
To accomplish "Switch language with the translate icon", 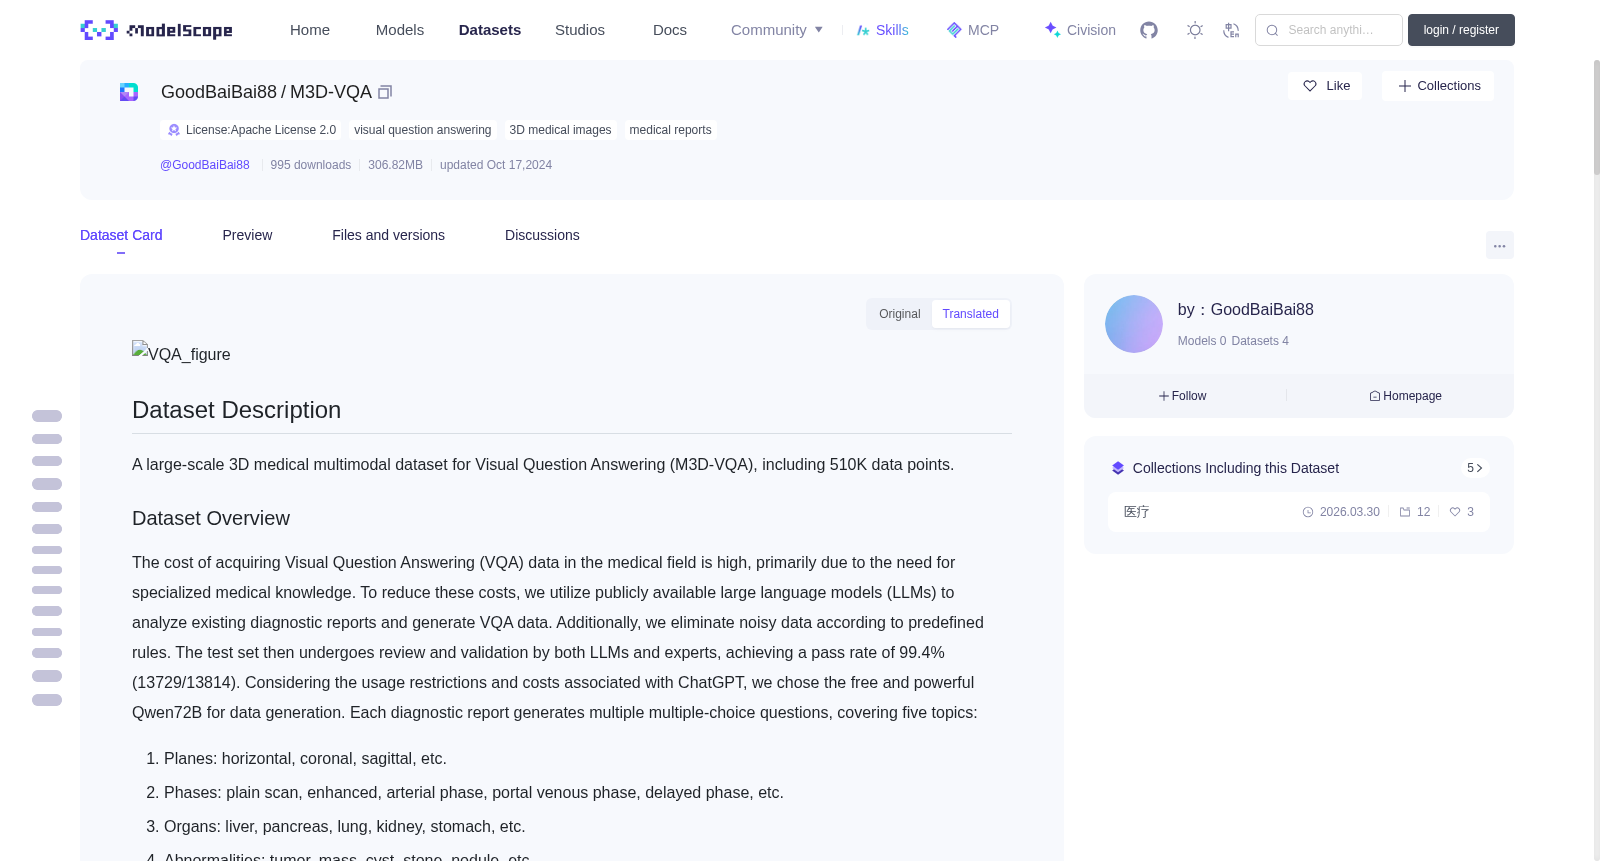I will [1231, 30].
